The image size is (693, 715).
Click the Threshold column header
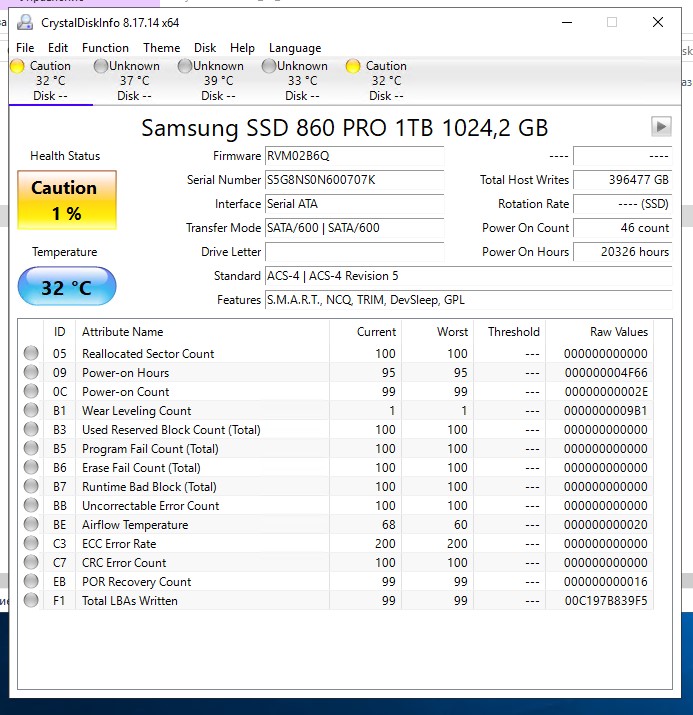pos(509,332)
